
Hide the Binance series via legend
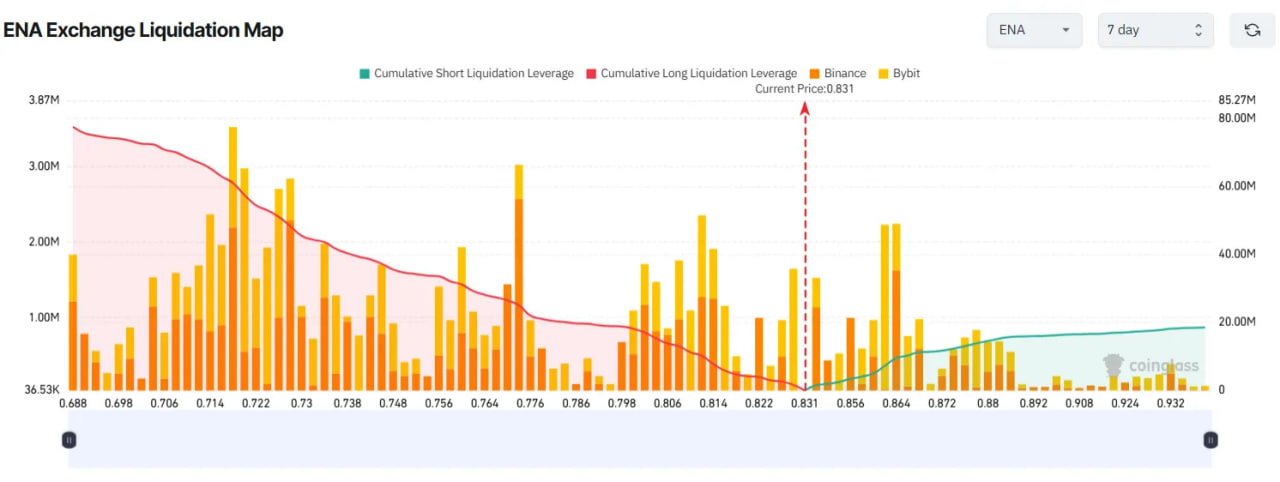[837, 73]
